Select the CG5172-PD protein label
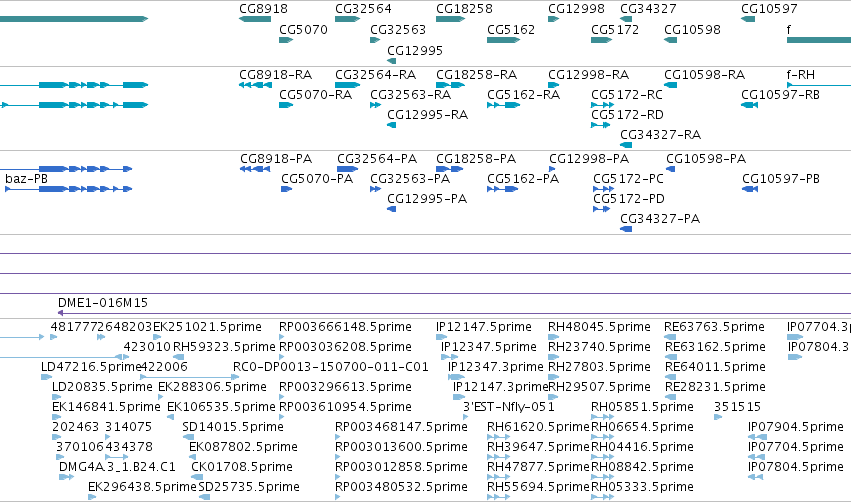This screenshot has width=851, height=502. [628, 199]
